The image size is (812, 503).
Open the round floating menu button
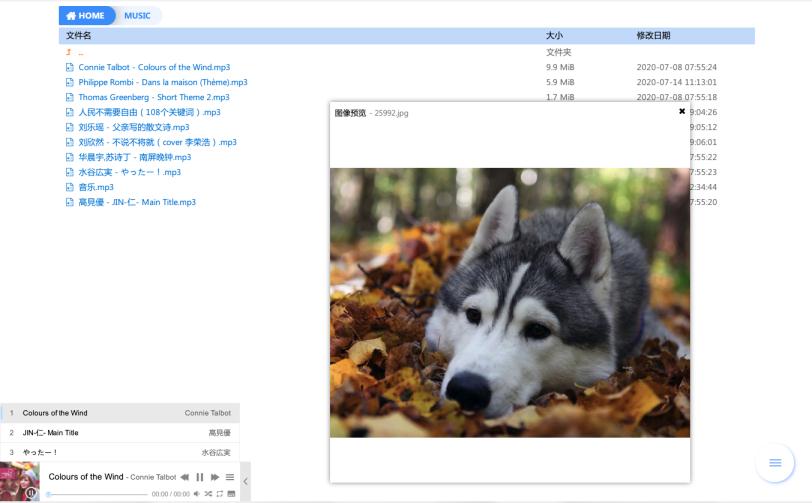[x=775, y=463]
